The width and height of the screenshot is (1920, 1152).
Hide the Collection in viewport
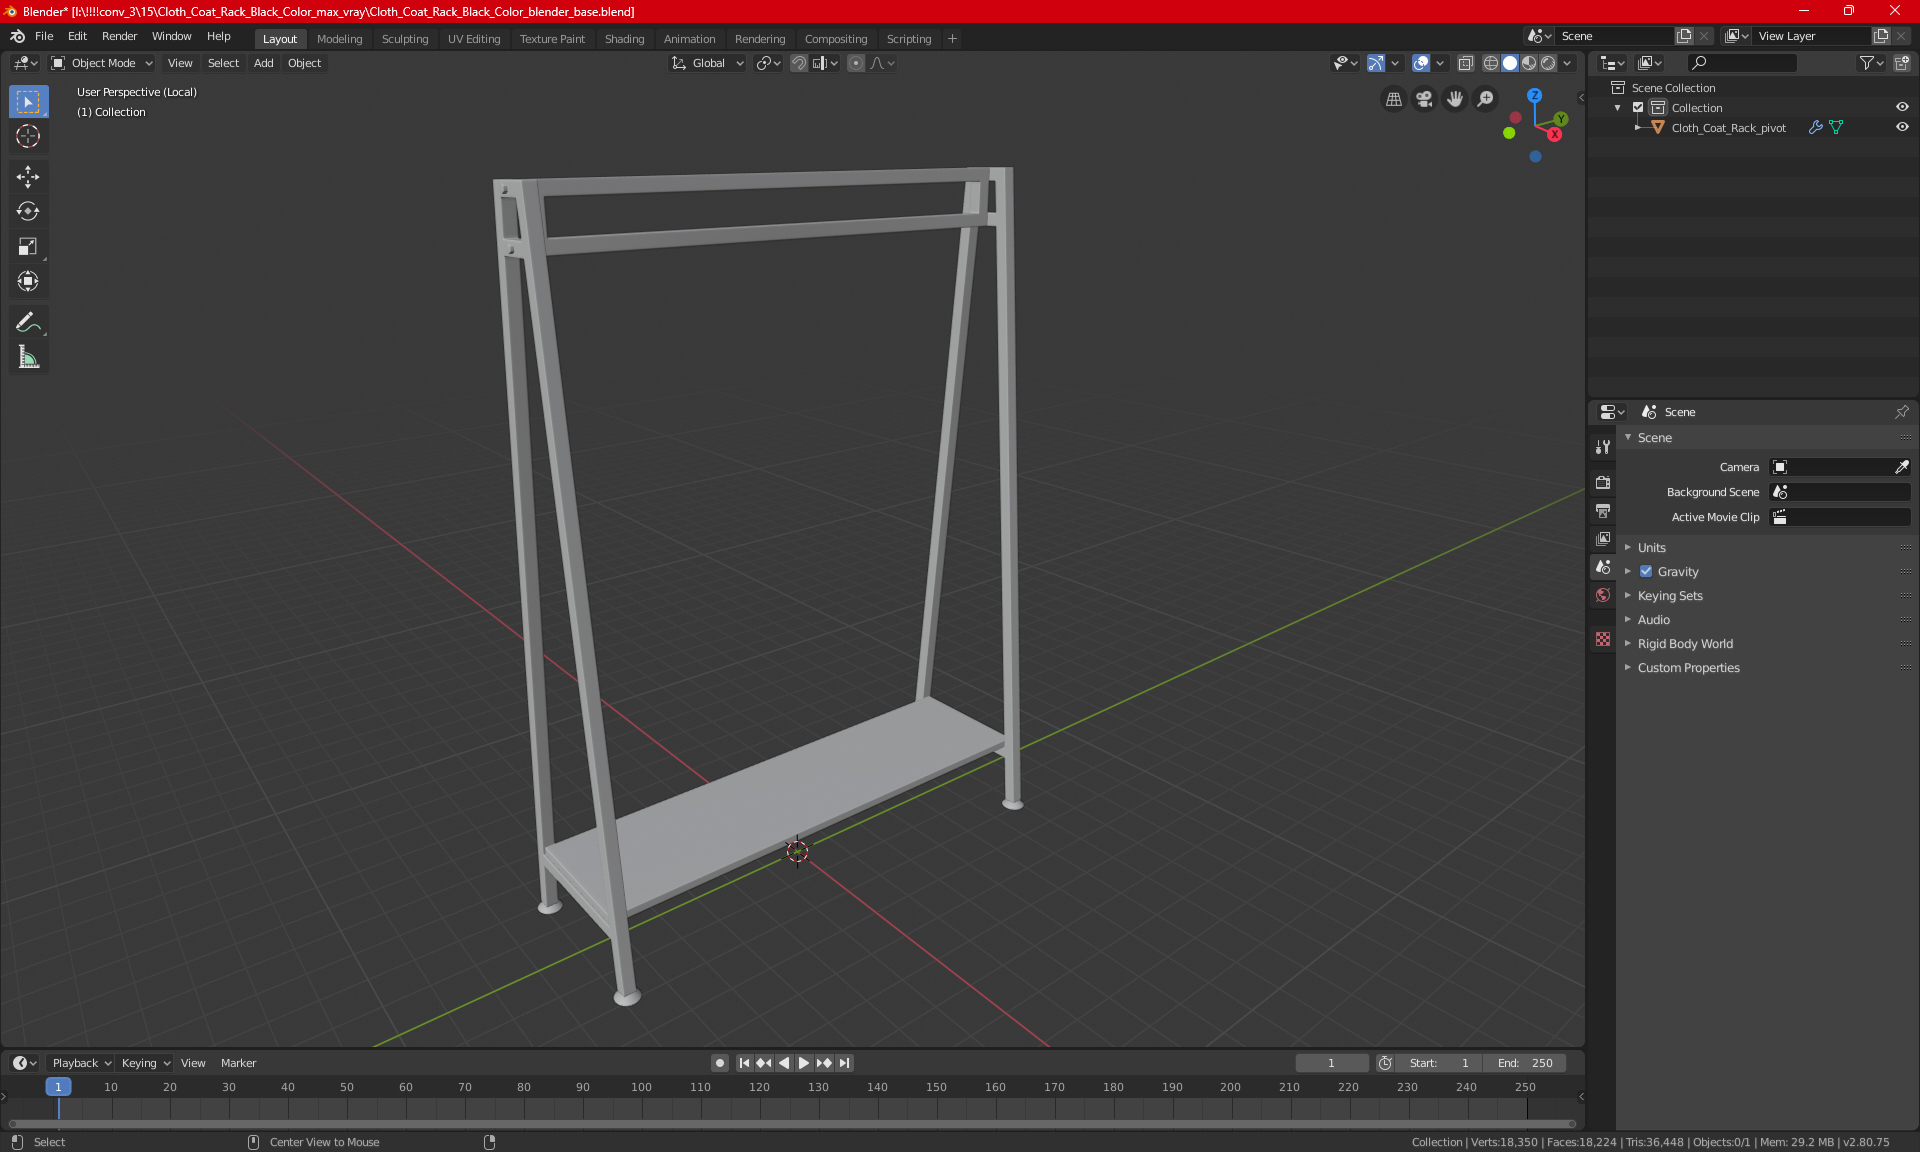point(1902,108)
